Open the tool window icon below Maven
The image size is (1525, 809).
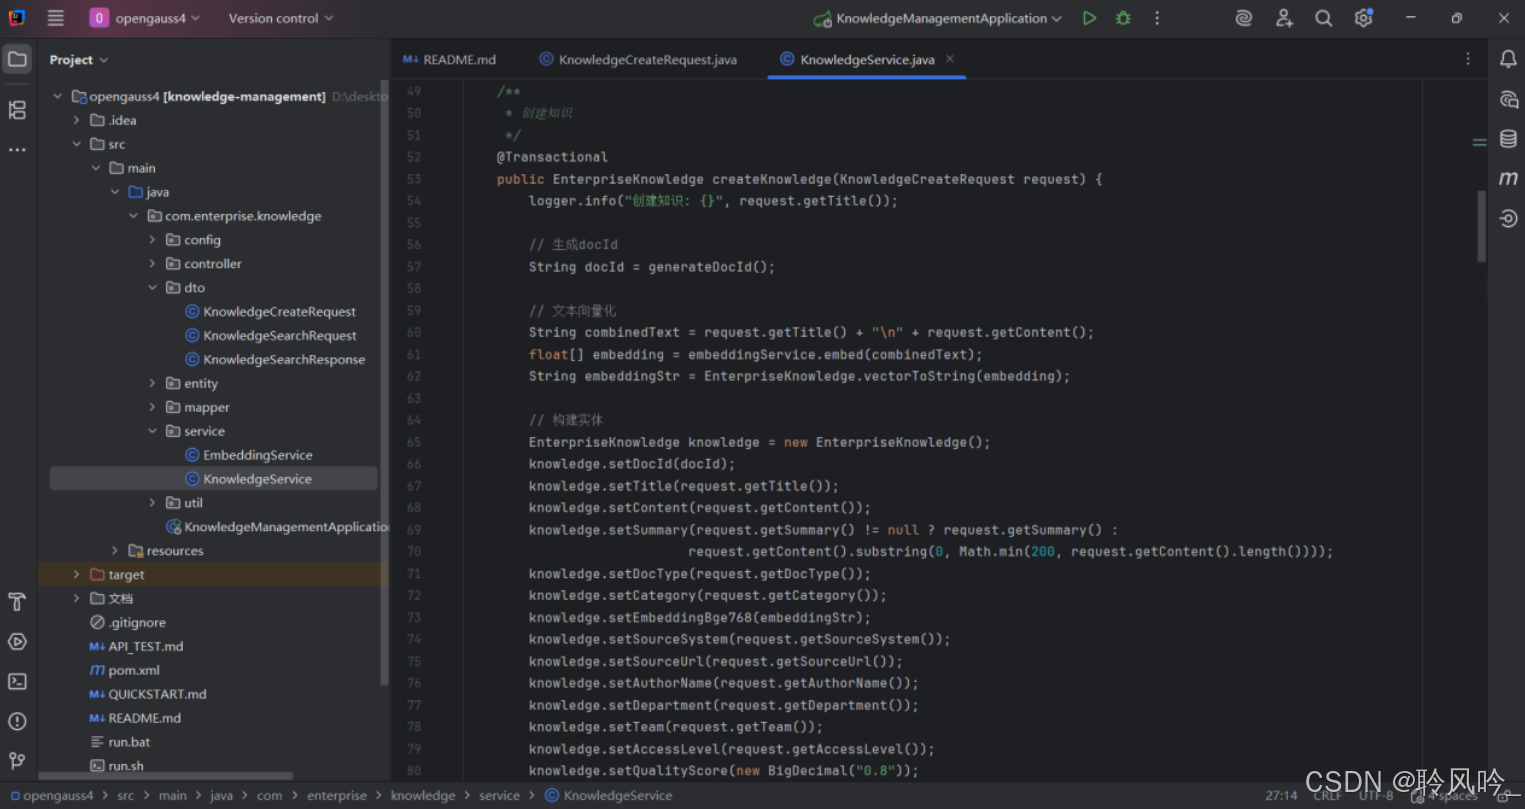(x=1508, y=218)
